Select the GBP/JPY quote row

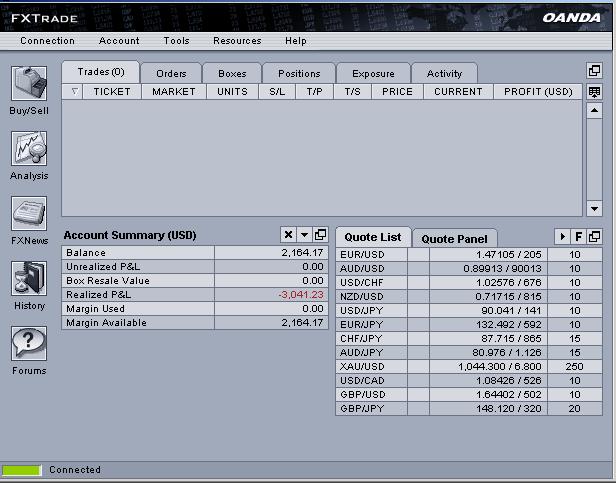tap(469, 409)
